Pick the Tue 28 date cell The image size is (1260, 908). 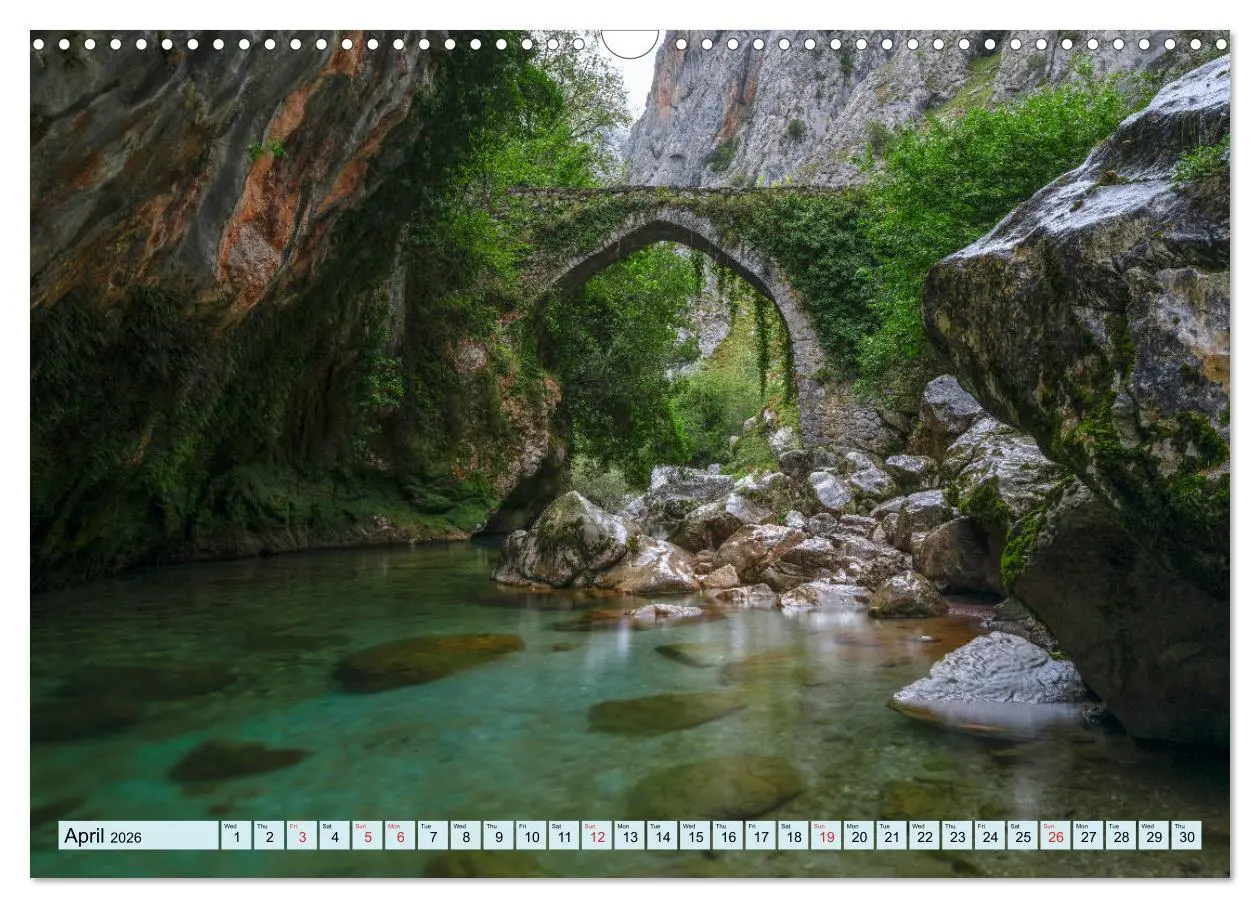[x=1121, y=836]
